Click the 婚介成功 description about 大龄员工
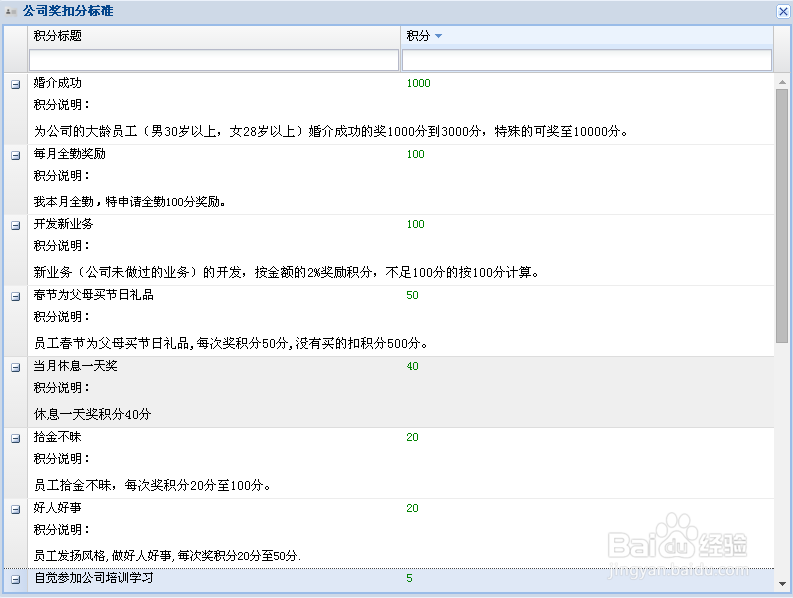 (331, 132)
